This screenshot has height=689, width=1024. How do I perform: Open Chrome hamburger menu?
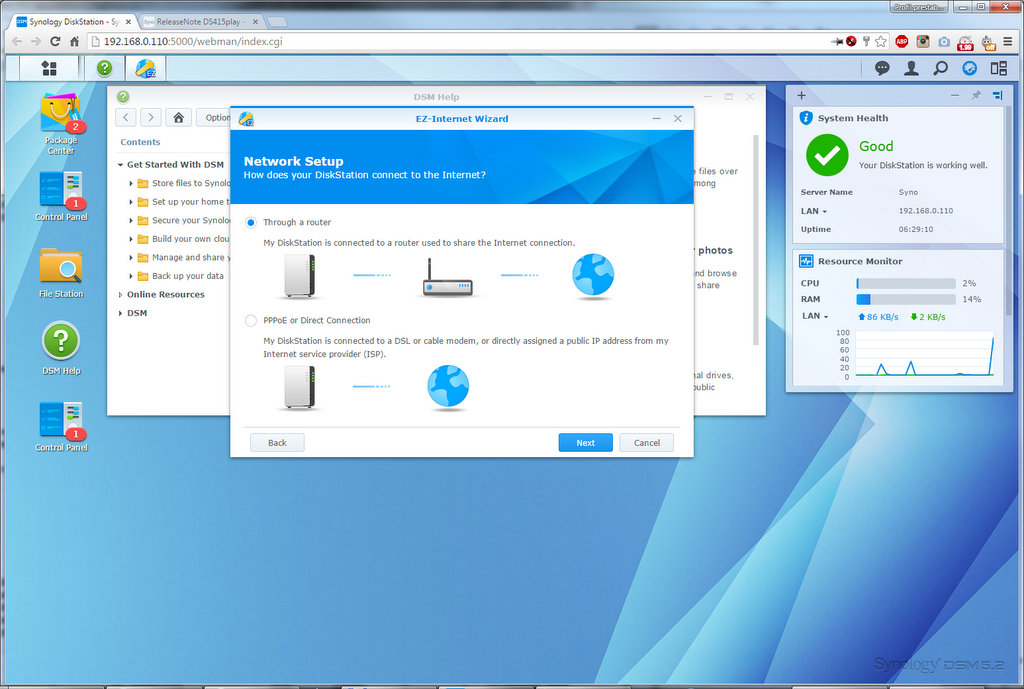(x=1008, y=41)
